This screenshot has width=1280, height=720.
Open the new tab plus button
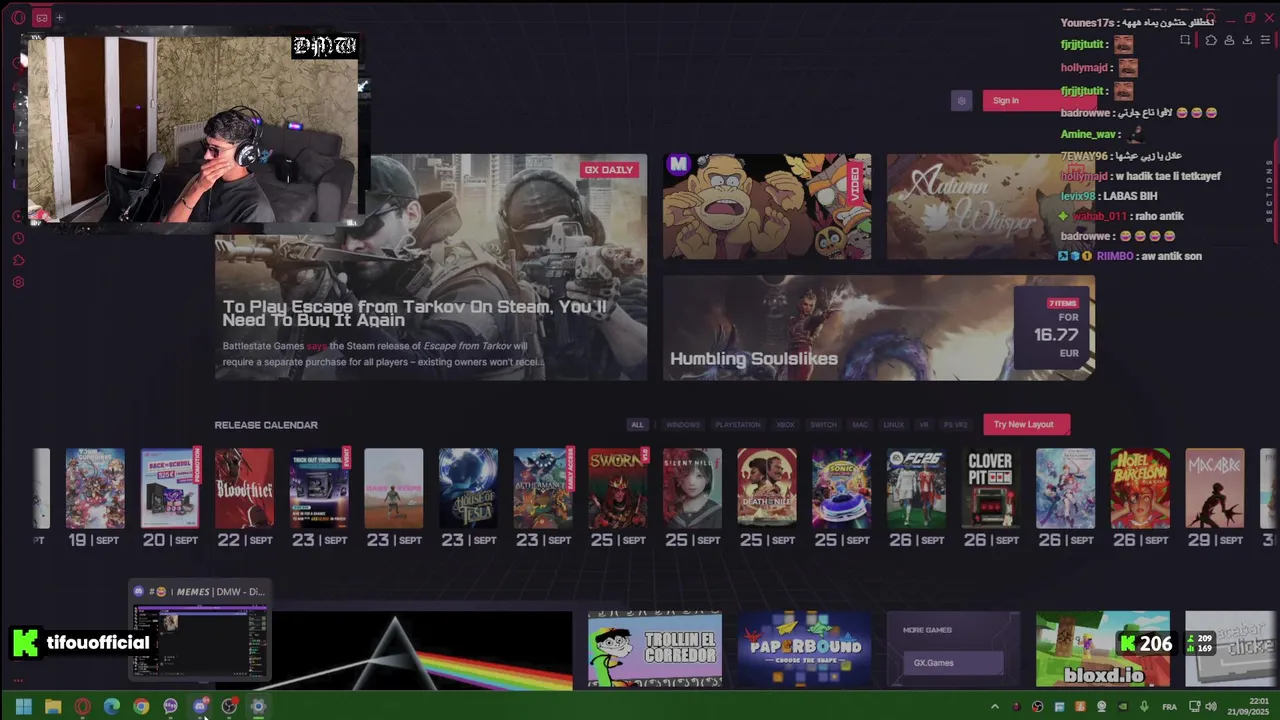59,17
